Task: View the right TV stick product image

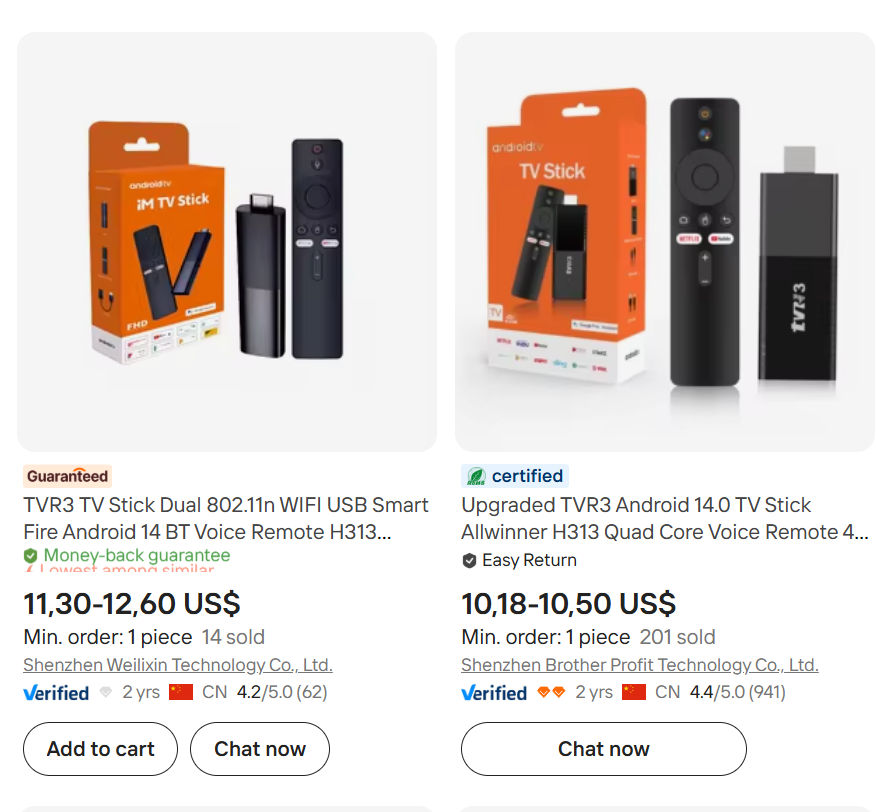Action: tap(665, 240)
